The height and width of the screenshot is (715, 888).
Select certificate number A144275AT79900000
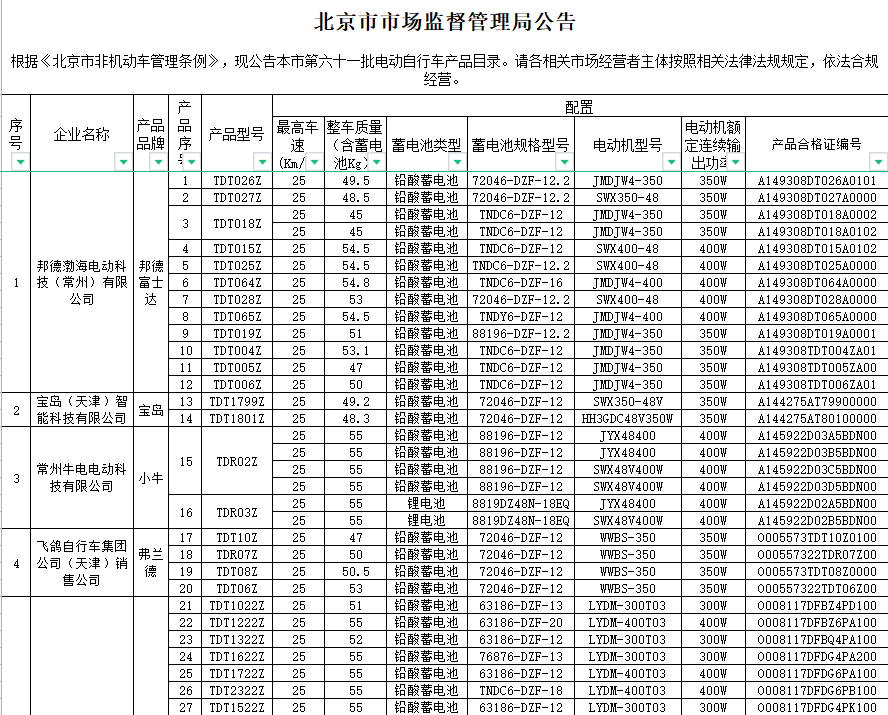point(817,401)
